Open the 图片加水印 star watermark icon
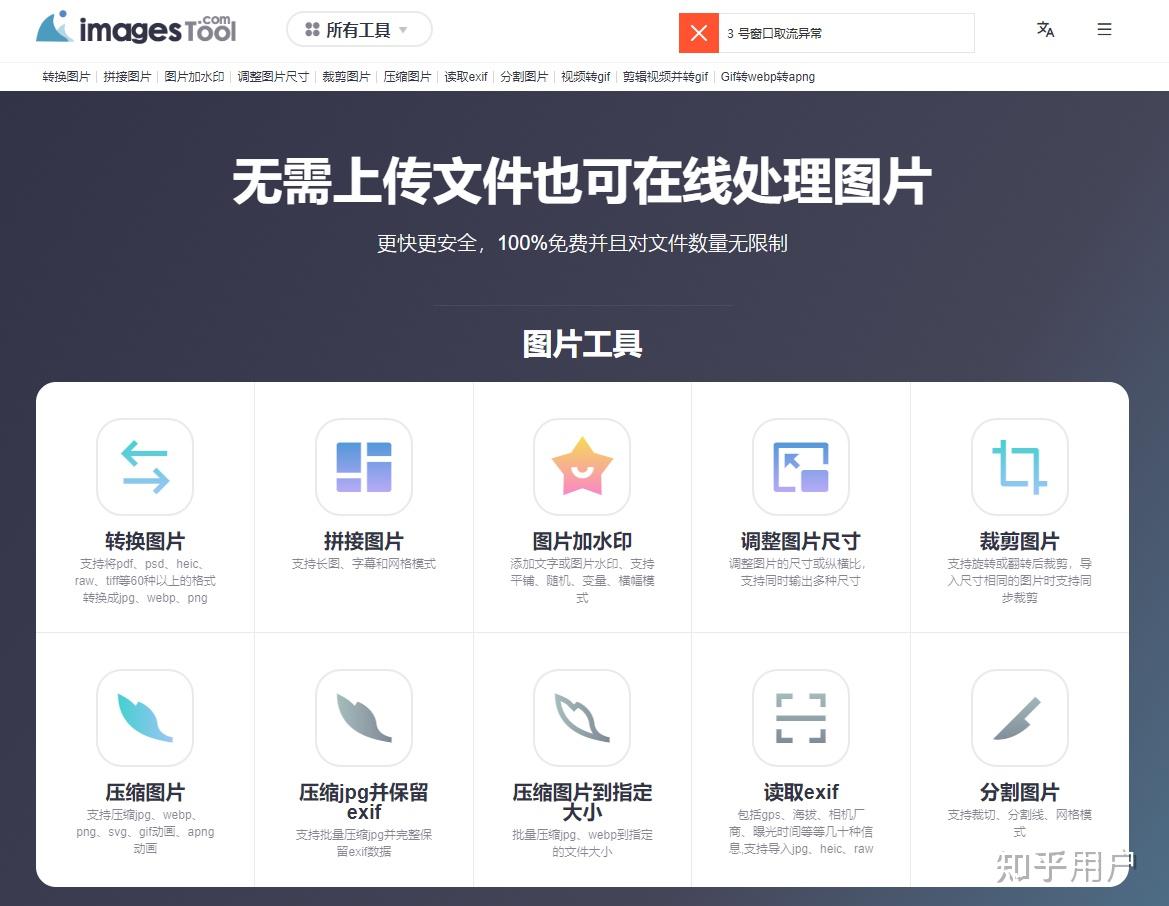The width and height of the screenshot is (1169, 906). pyautogui.click(x=581, y=467)
